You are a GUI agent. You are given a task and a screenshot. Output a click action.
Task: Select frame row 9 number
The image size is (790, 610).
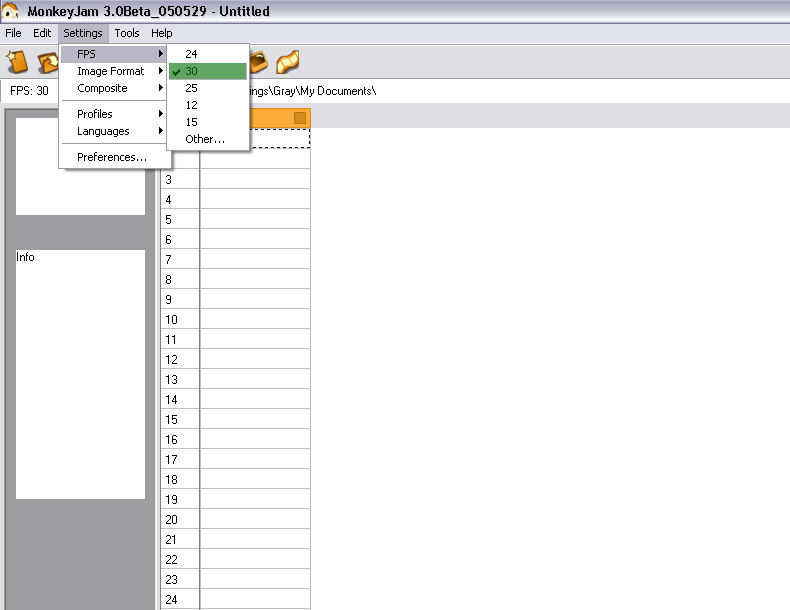(180, 299)
